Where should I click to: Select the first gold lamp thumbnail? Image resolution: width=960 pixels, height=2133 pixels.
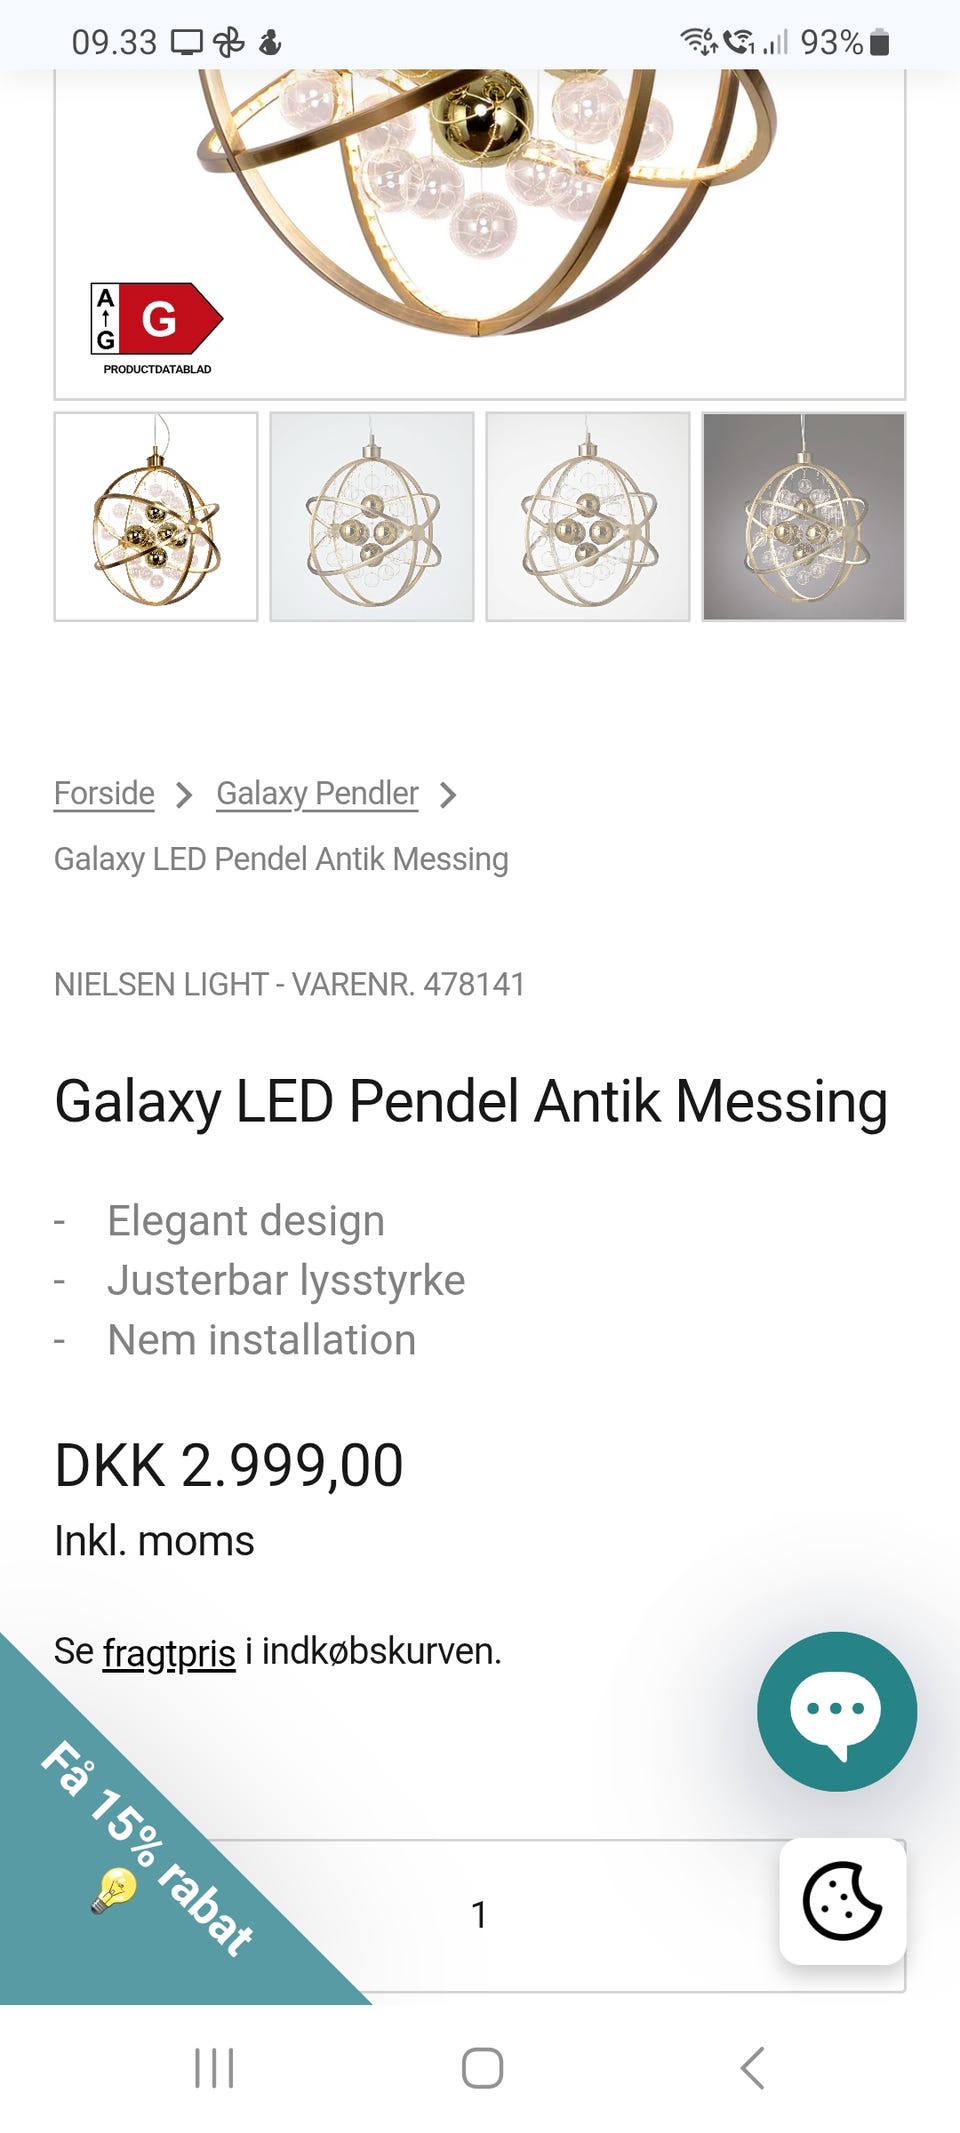tap(156, 516)
